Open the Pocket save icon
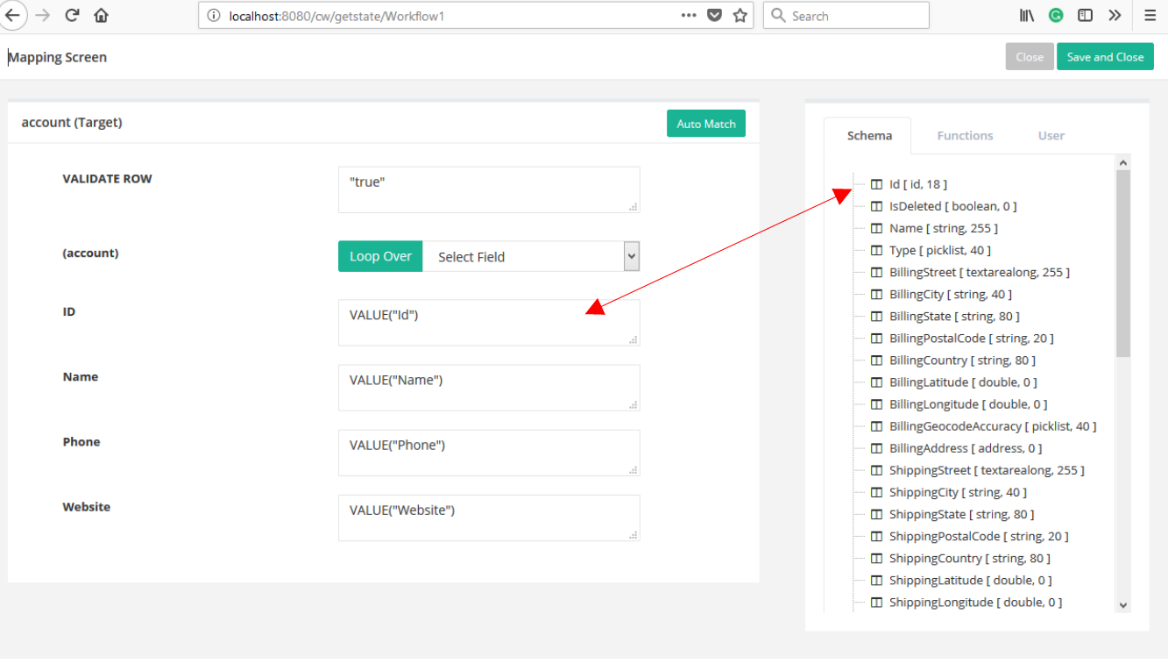The image size is (1168, 671). tap(714, 15)
